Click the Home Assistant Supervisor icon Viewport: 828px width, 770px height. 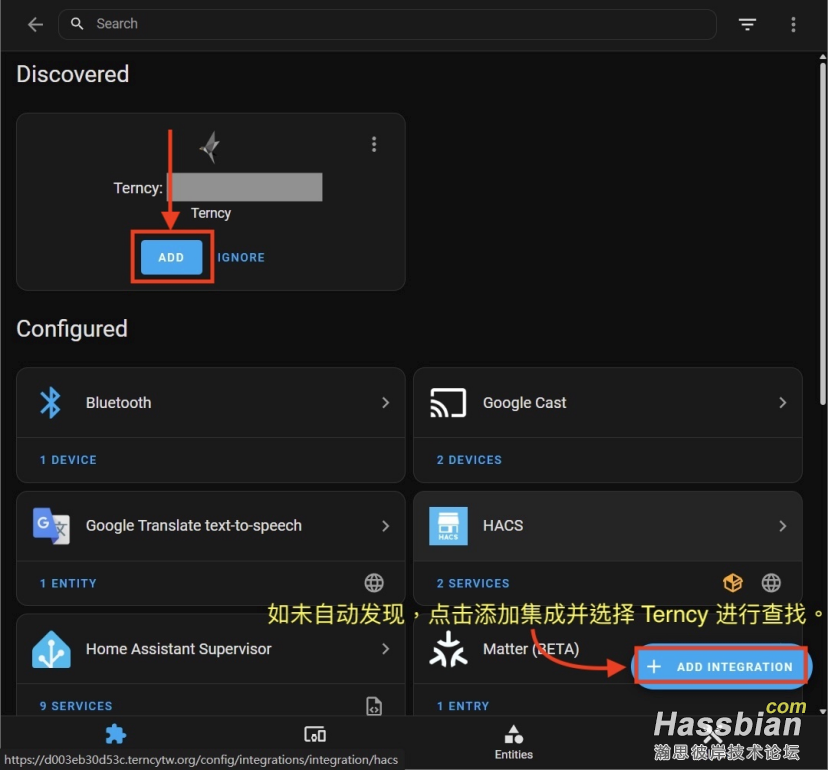(x=51, y=649)
